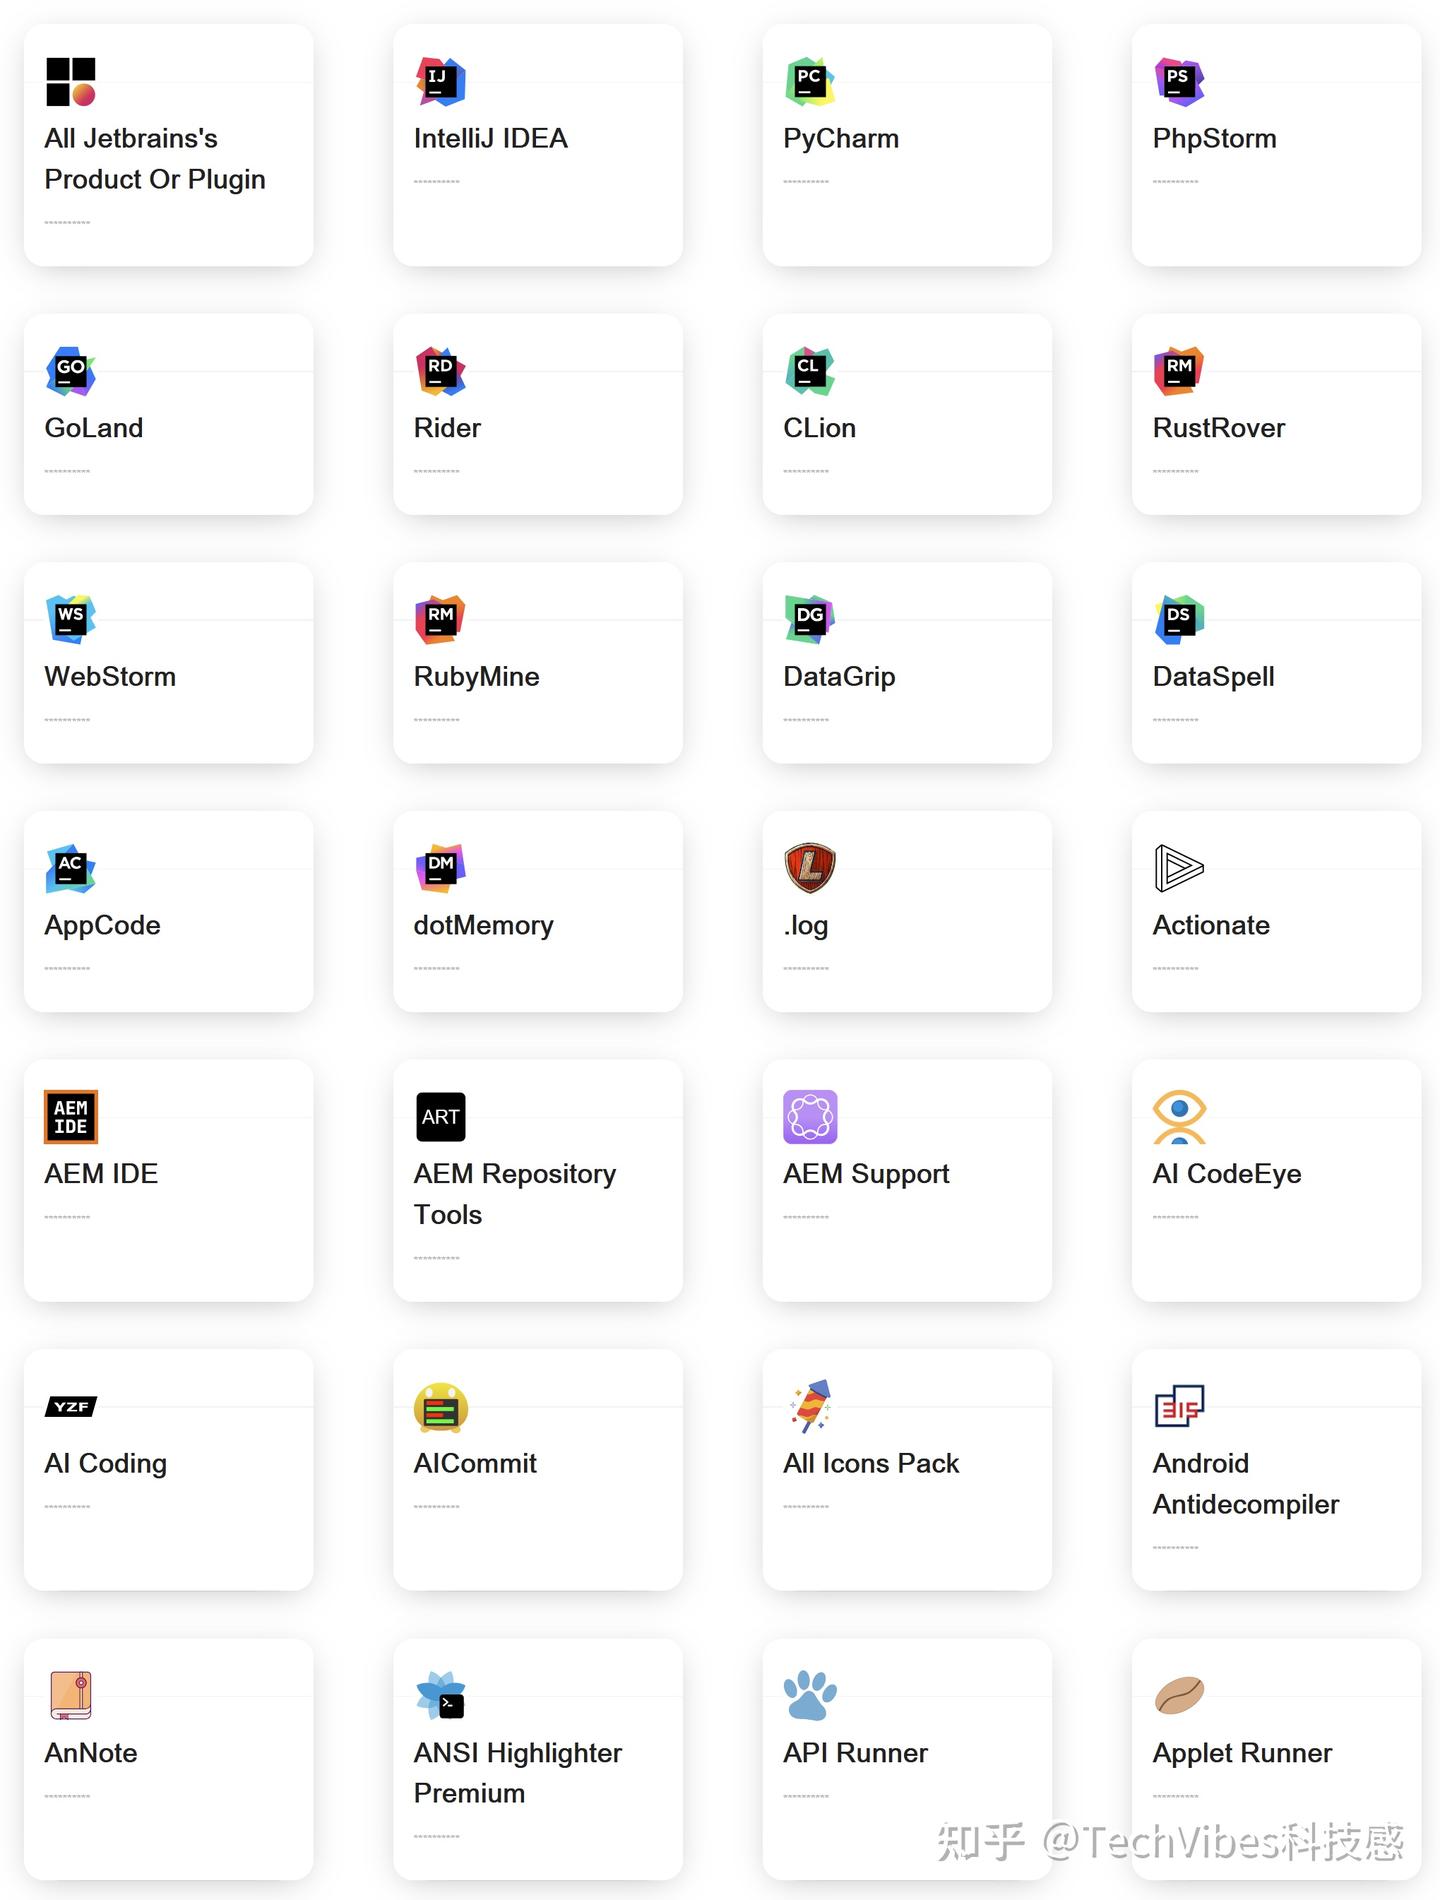
Task: Click the API Runner paw icon
Action: coord(809,1696)
